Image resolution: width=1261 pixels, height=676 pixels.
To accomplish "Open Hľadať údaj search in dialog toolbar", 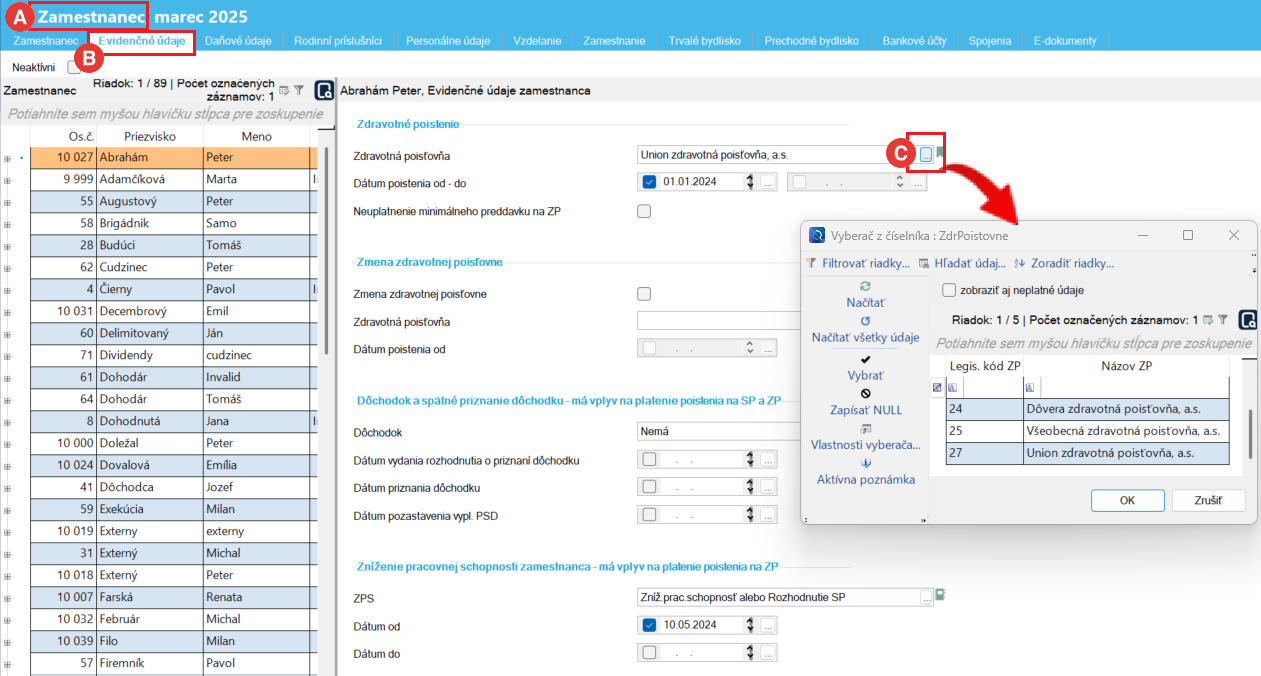I will click(925, 264).
